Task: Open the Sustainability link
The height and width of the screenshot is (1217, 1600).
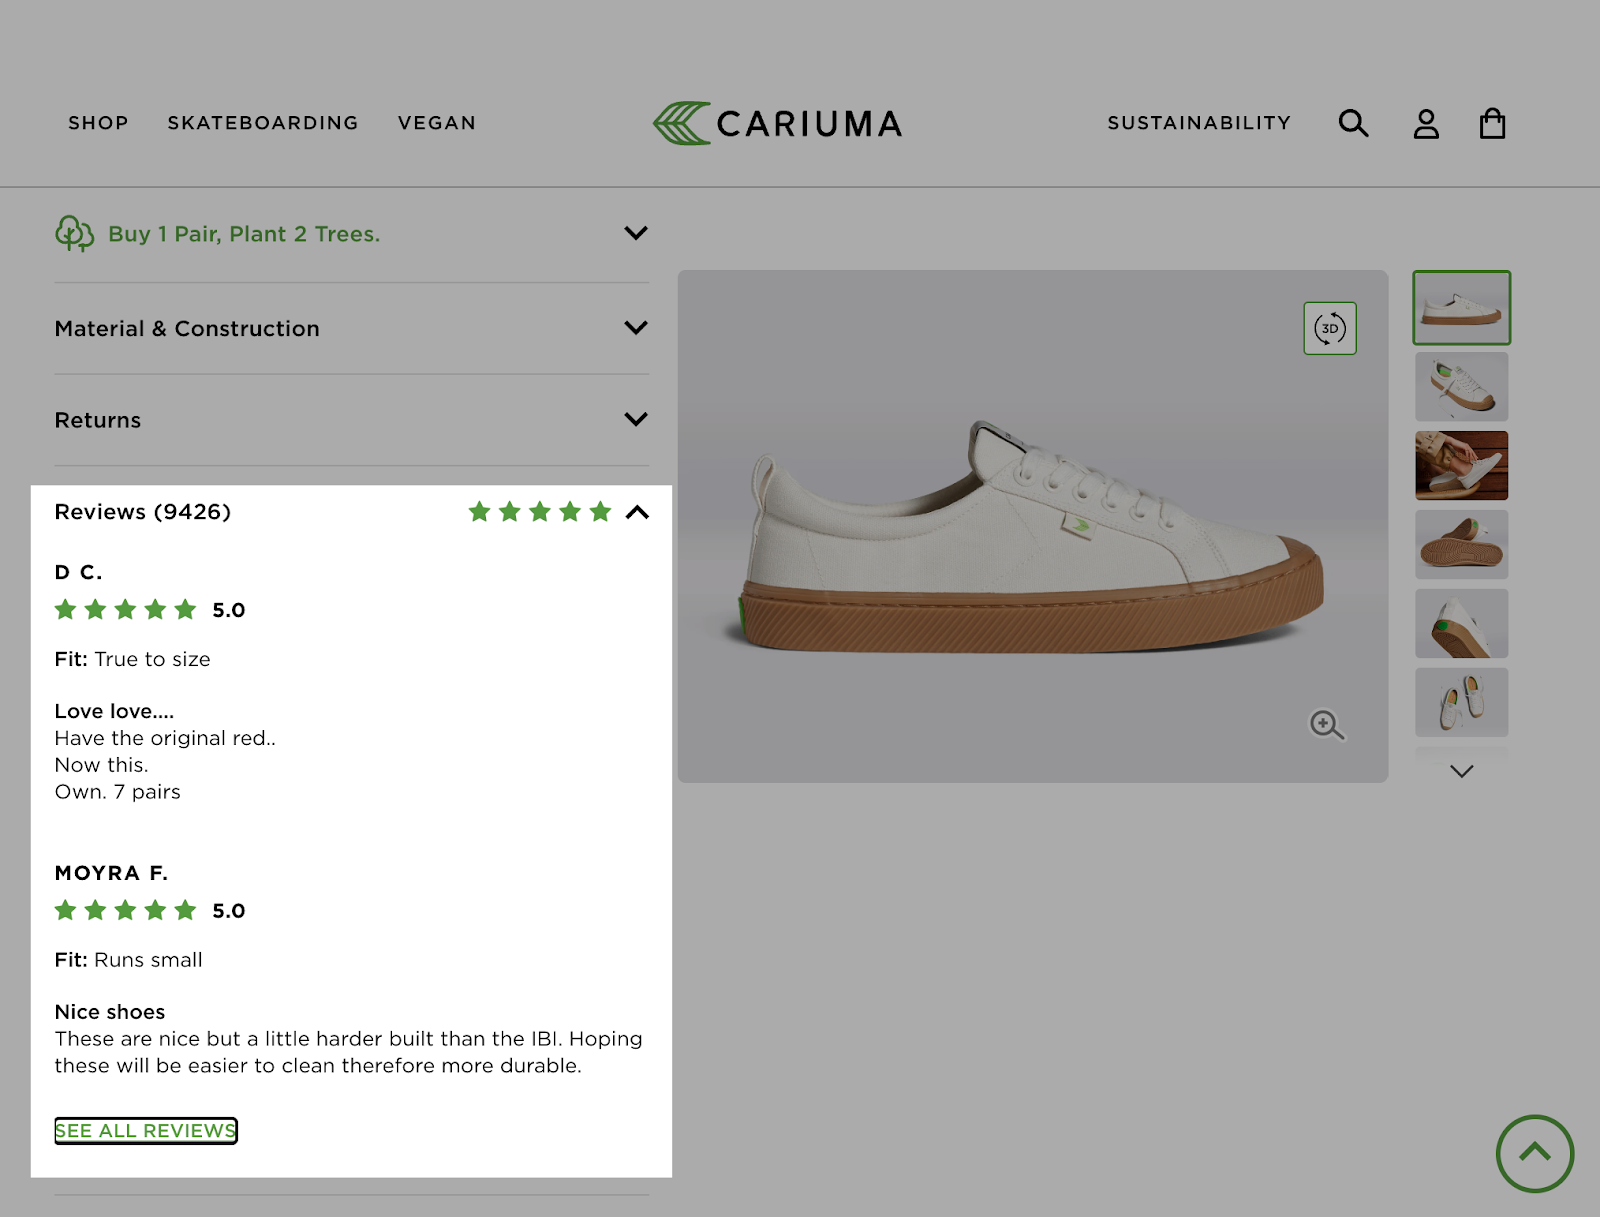Action: (1199, 123)
